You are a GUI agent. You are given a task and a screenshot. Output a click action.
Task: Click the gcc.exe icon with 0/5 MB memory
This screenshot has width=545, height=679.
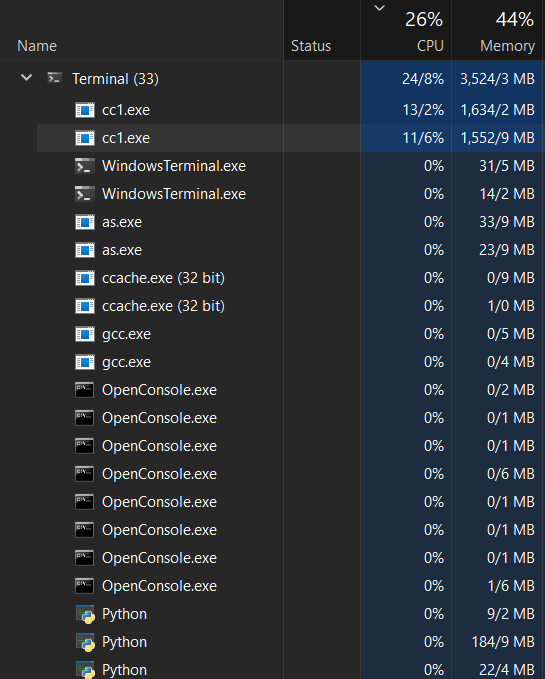(x=85, y=334)
